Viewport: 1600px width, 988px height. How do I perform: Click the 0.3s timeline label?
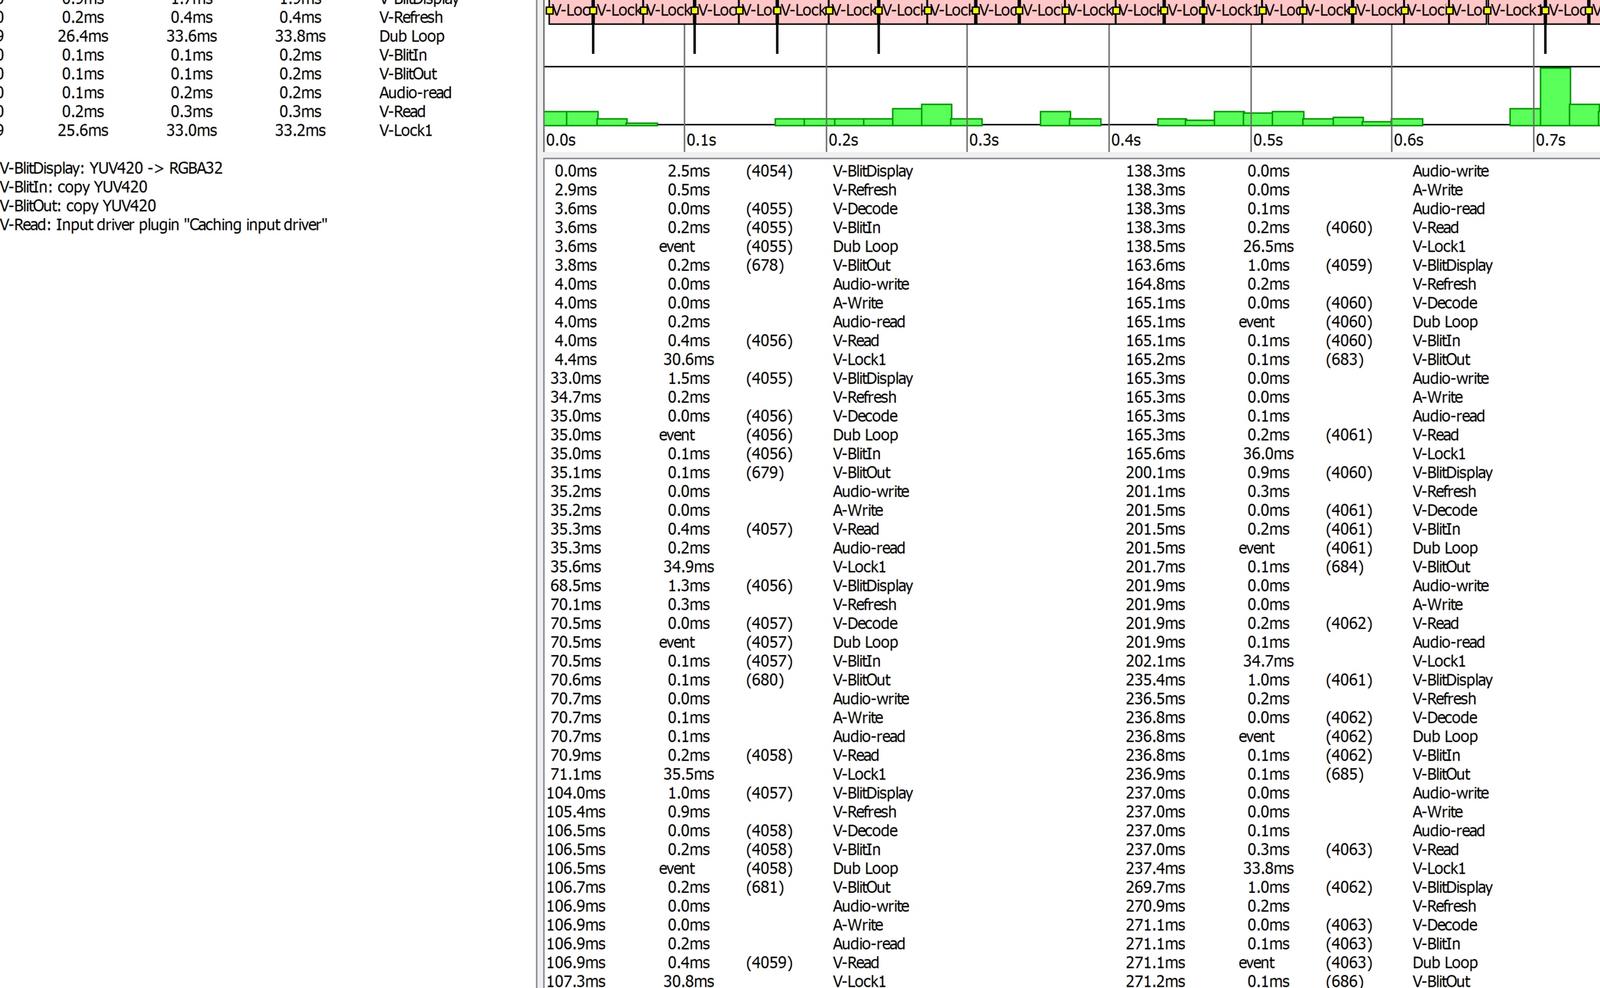[x=984, y=140]
